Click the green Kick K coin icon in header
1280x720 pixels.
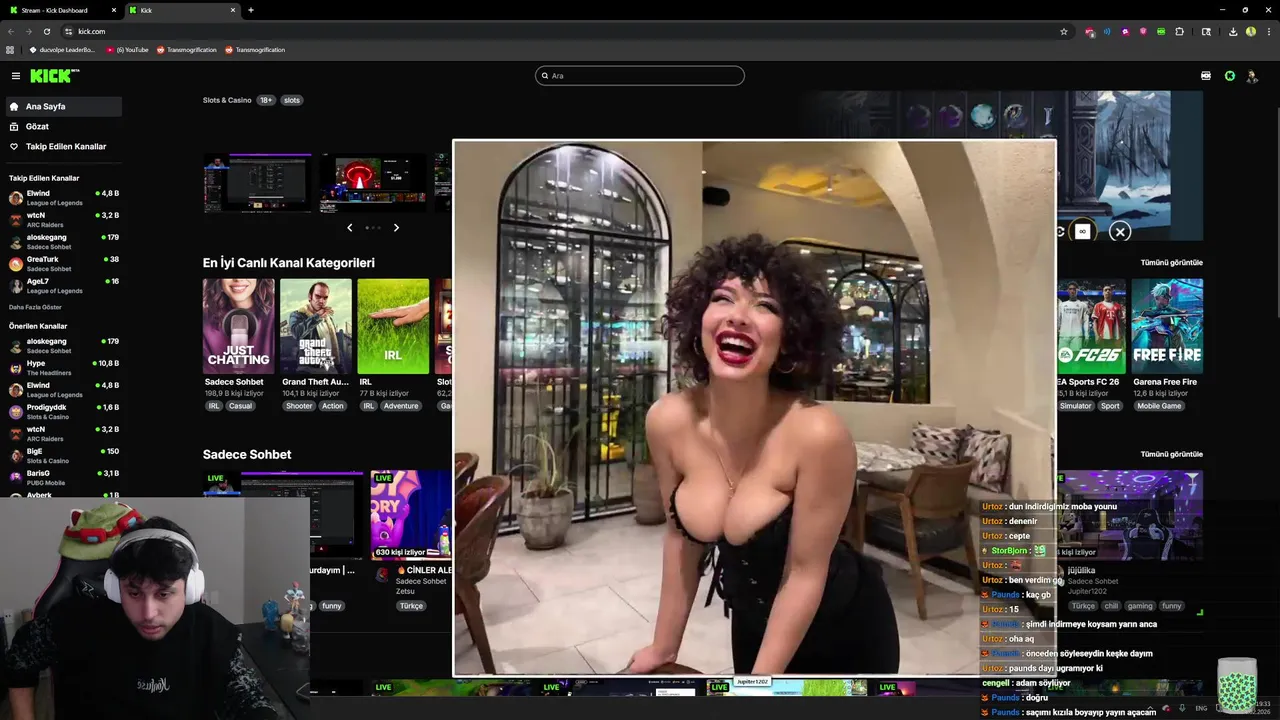[x=1230, y=76]
